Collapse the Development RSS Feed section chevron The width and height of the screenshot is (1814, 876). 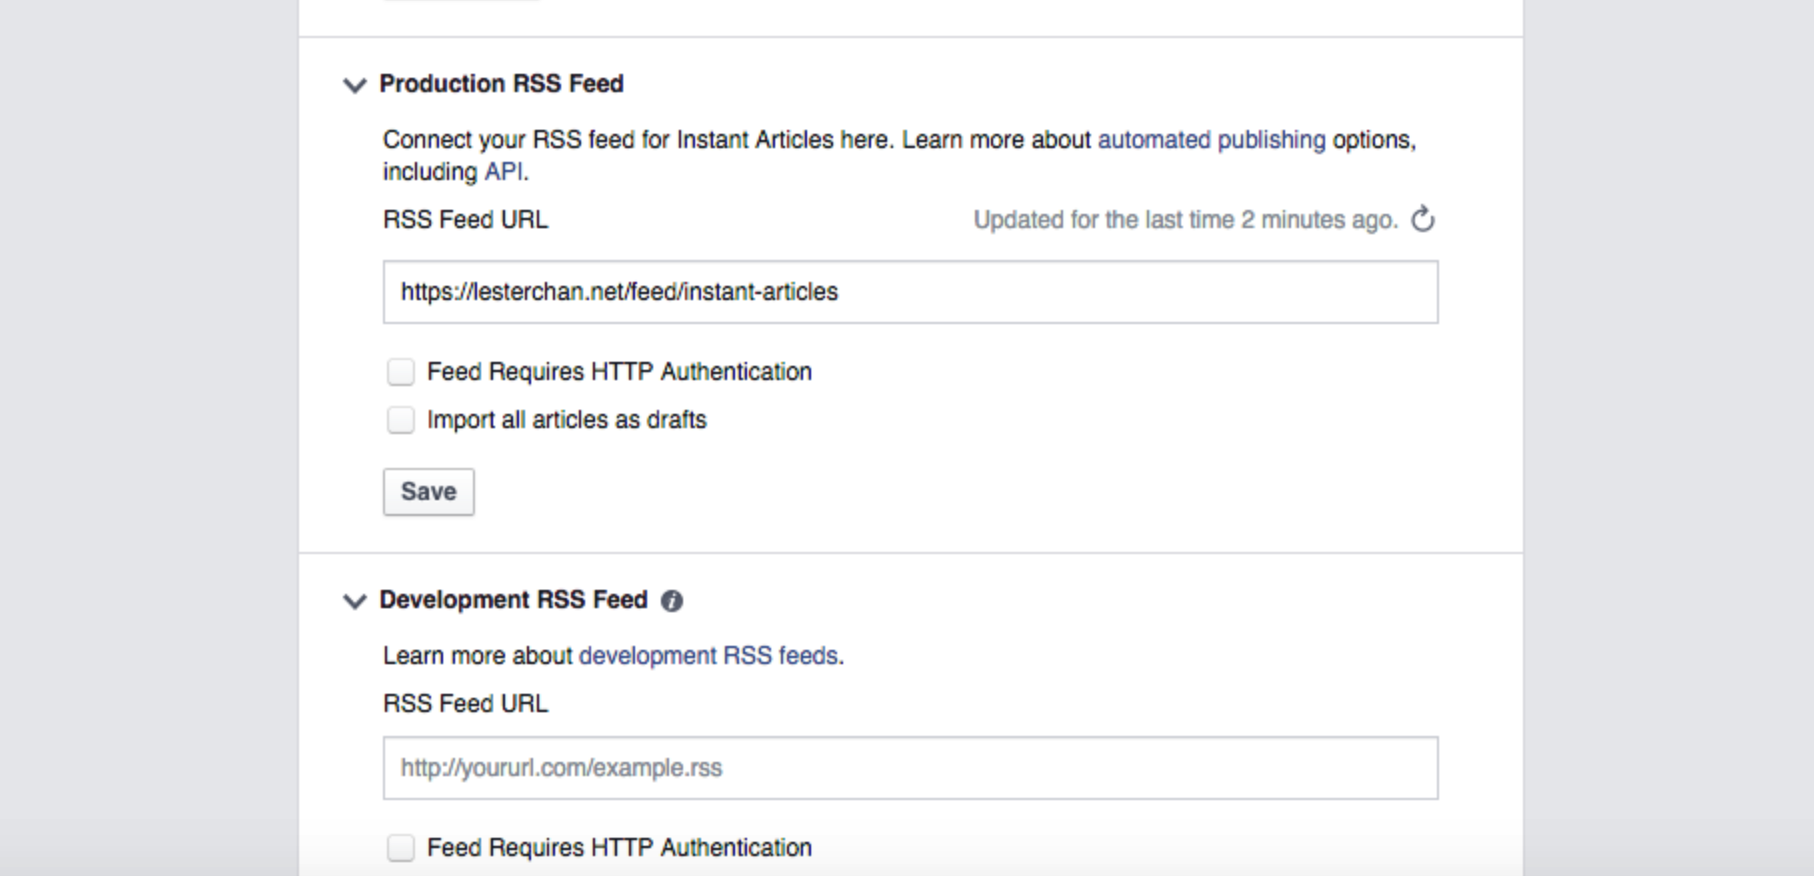(354, 601)
